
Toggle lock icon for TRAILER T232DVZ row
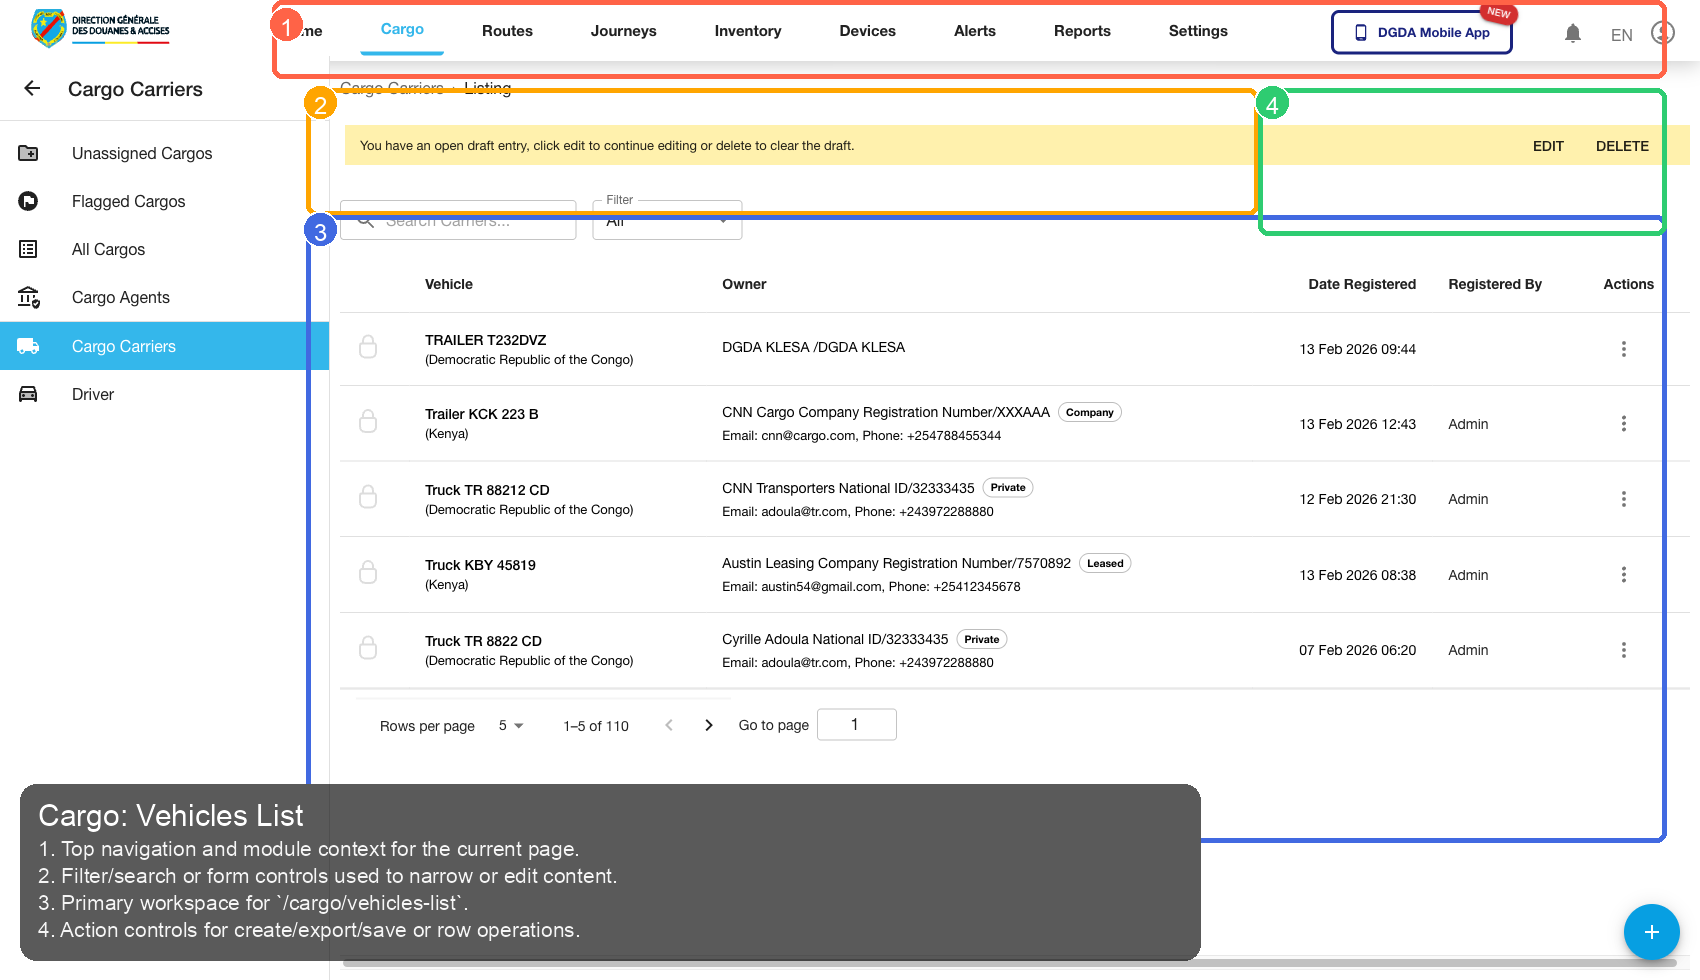[x=368, y=347]
